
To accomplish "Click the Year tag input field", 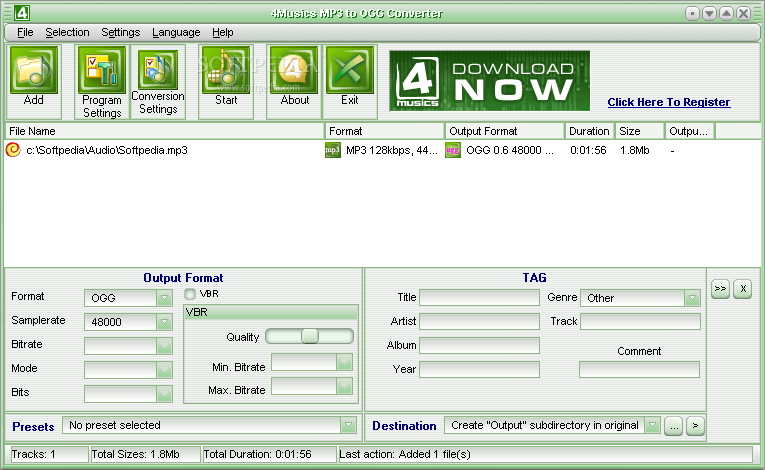I will 480,369.
